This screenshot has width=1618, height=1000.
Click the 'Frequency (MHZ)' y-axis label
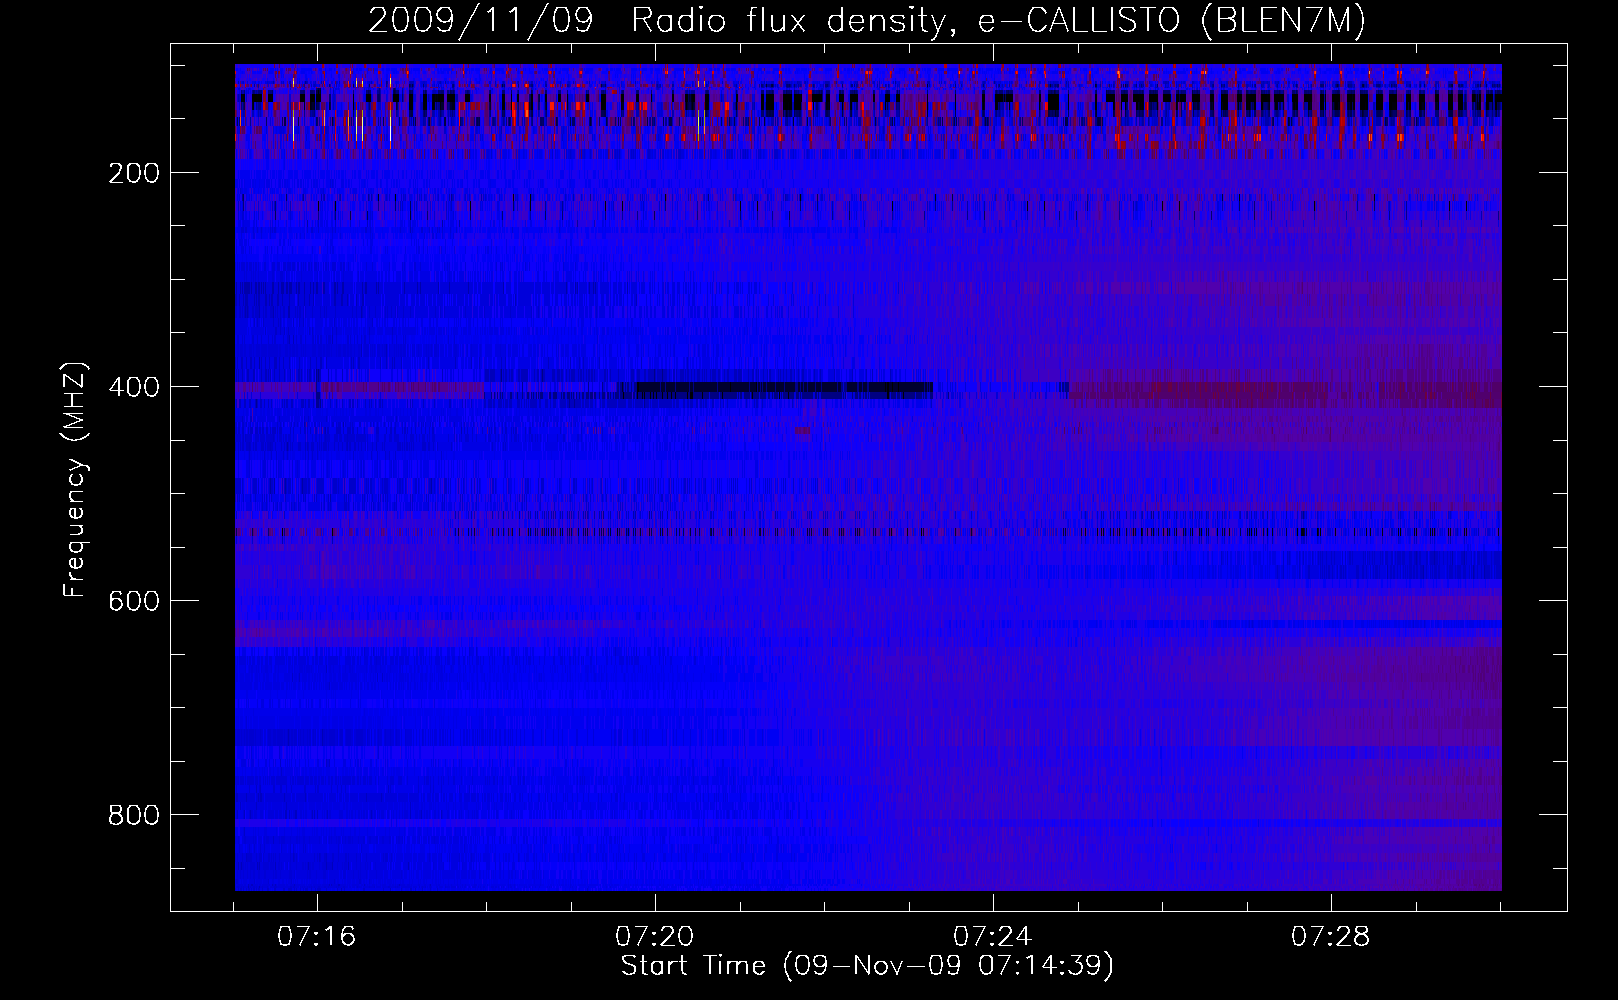[x=75, y=479]
